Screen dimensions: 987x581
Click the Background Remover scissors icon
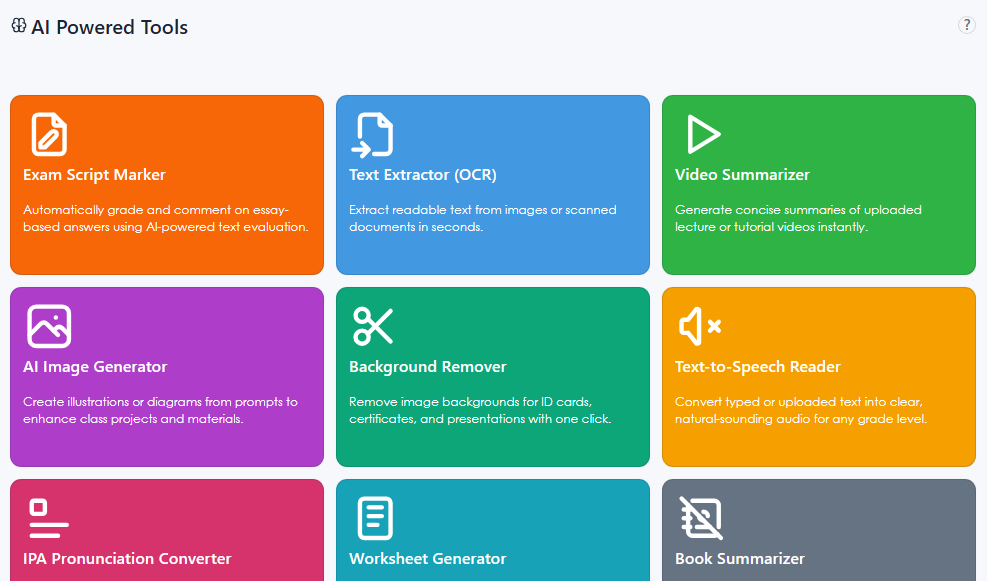373,326
